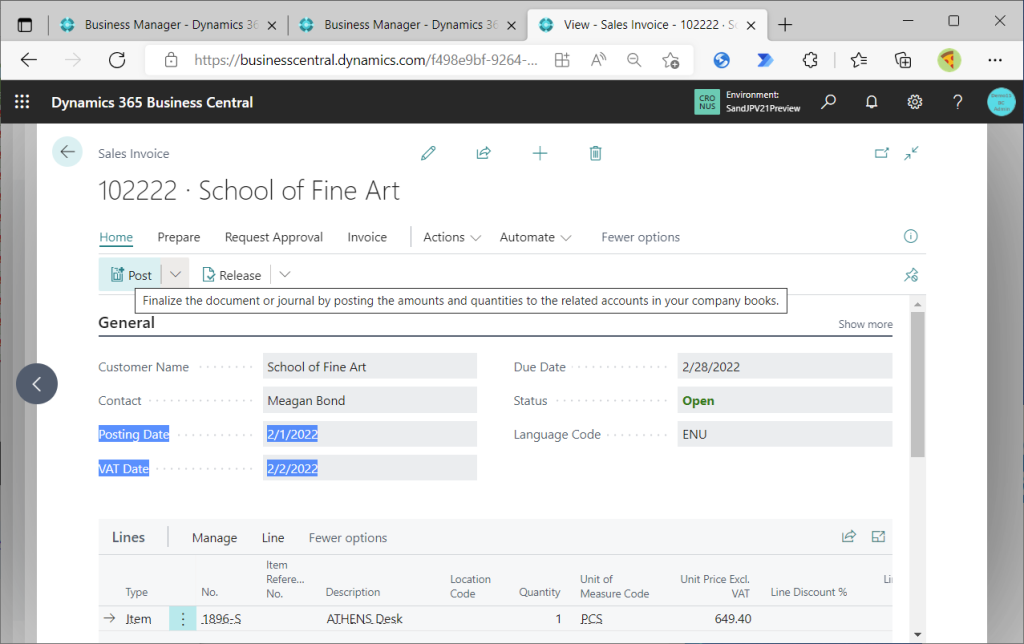Click the 1896-S item number link
This screenshot has height=644, width=1024.
pyautogui.click(x=221, y=619)
